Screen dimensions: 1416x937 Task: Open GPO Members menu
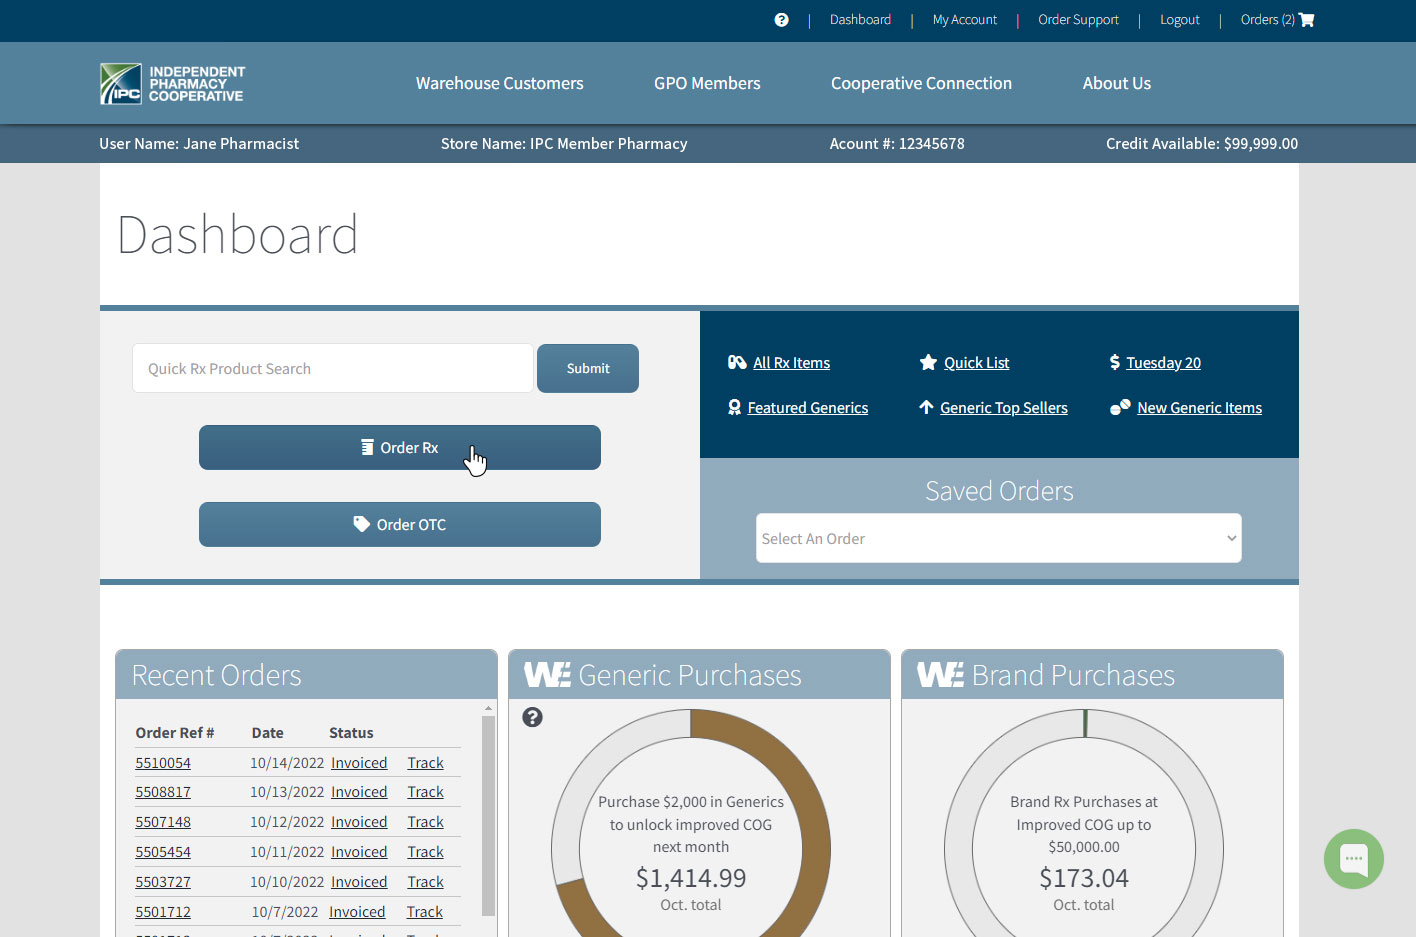[x=707, y=83]
